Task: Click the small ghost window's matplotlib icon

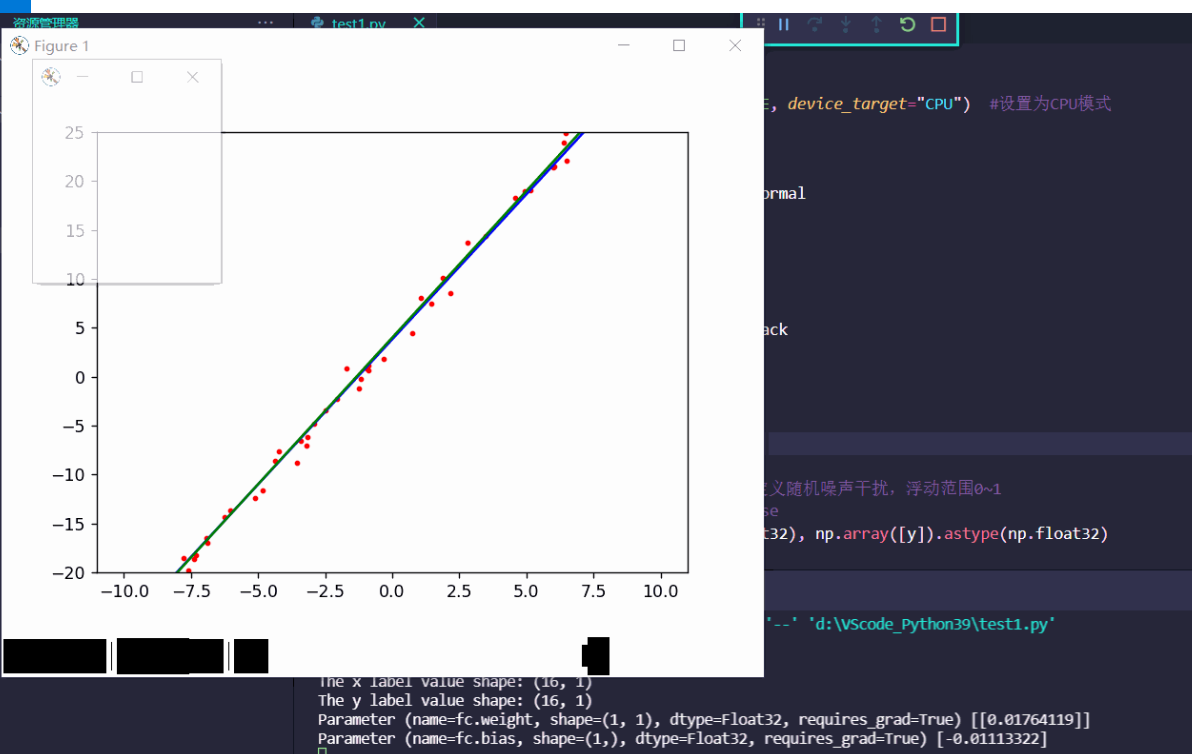Action: click(51, 77)
